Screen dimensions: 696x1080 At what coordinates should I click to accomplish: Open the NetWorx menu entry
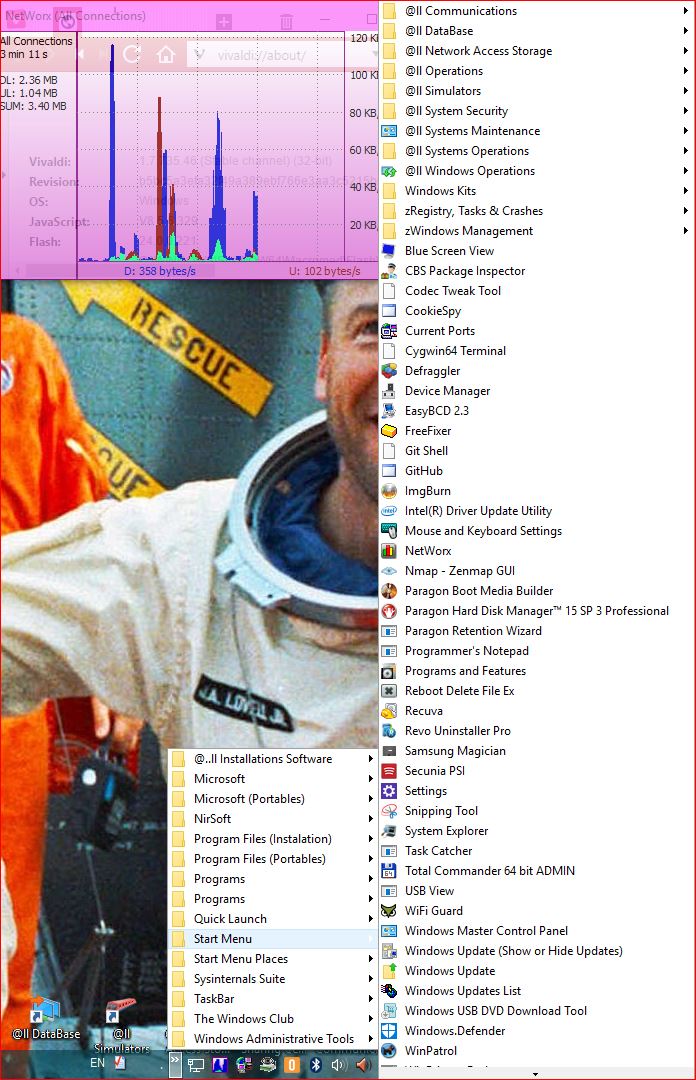427,551
